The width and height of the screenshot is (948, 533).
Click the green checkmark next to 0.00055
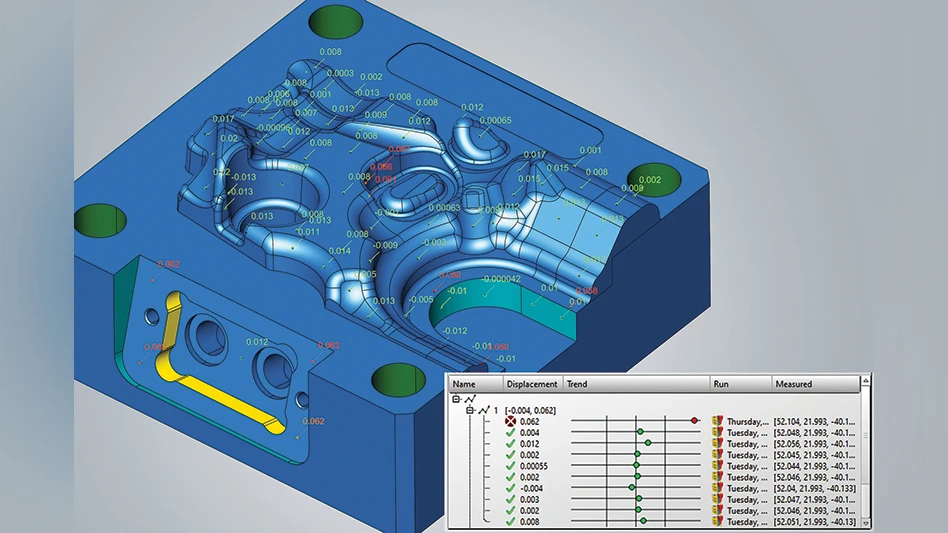511,466
